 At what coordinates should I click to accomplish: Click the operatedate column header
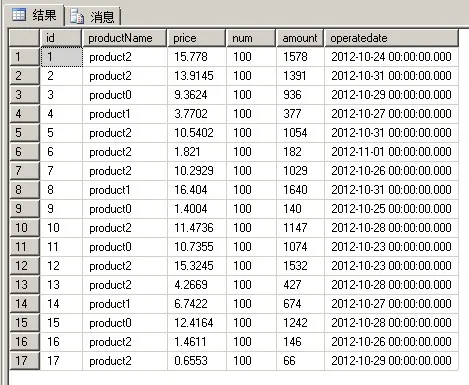(x=391, y=38)
